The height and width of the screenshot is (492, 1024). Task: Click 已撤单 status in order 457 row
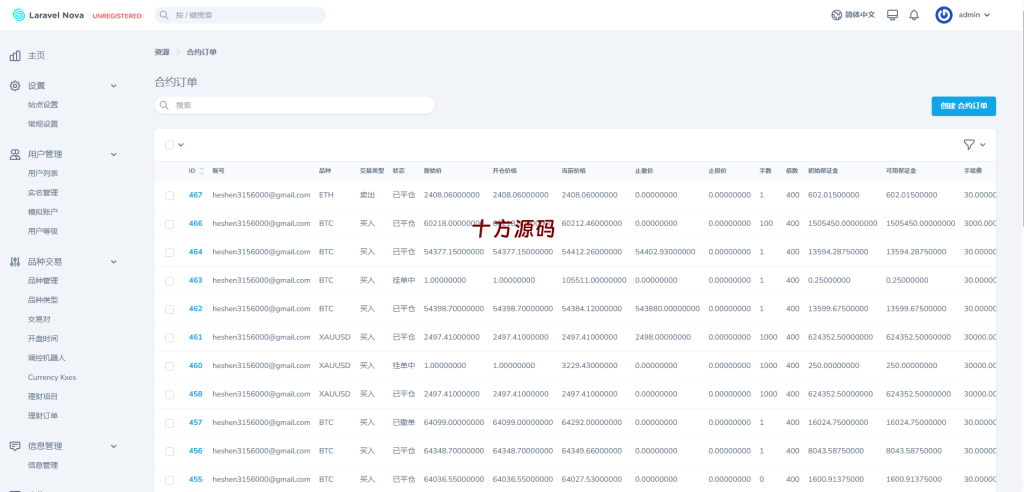pos(404,423)
